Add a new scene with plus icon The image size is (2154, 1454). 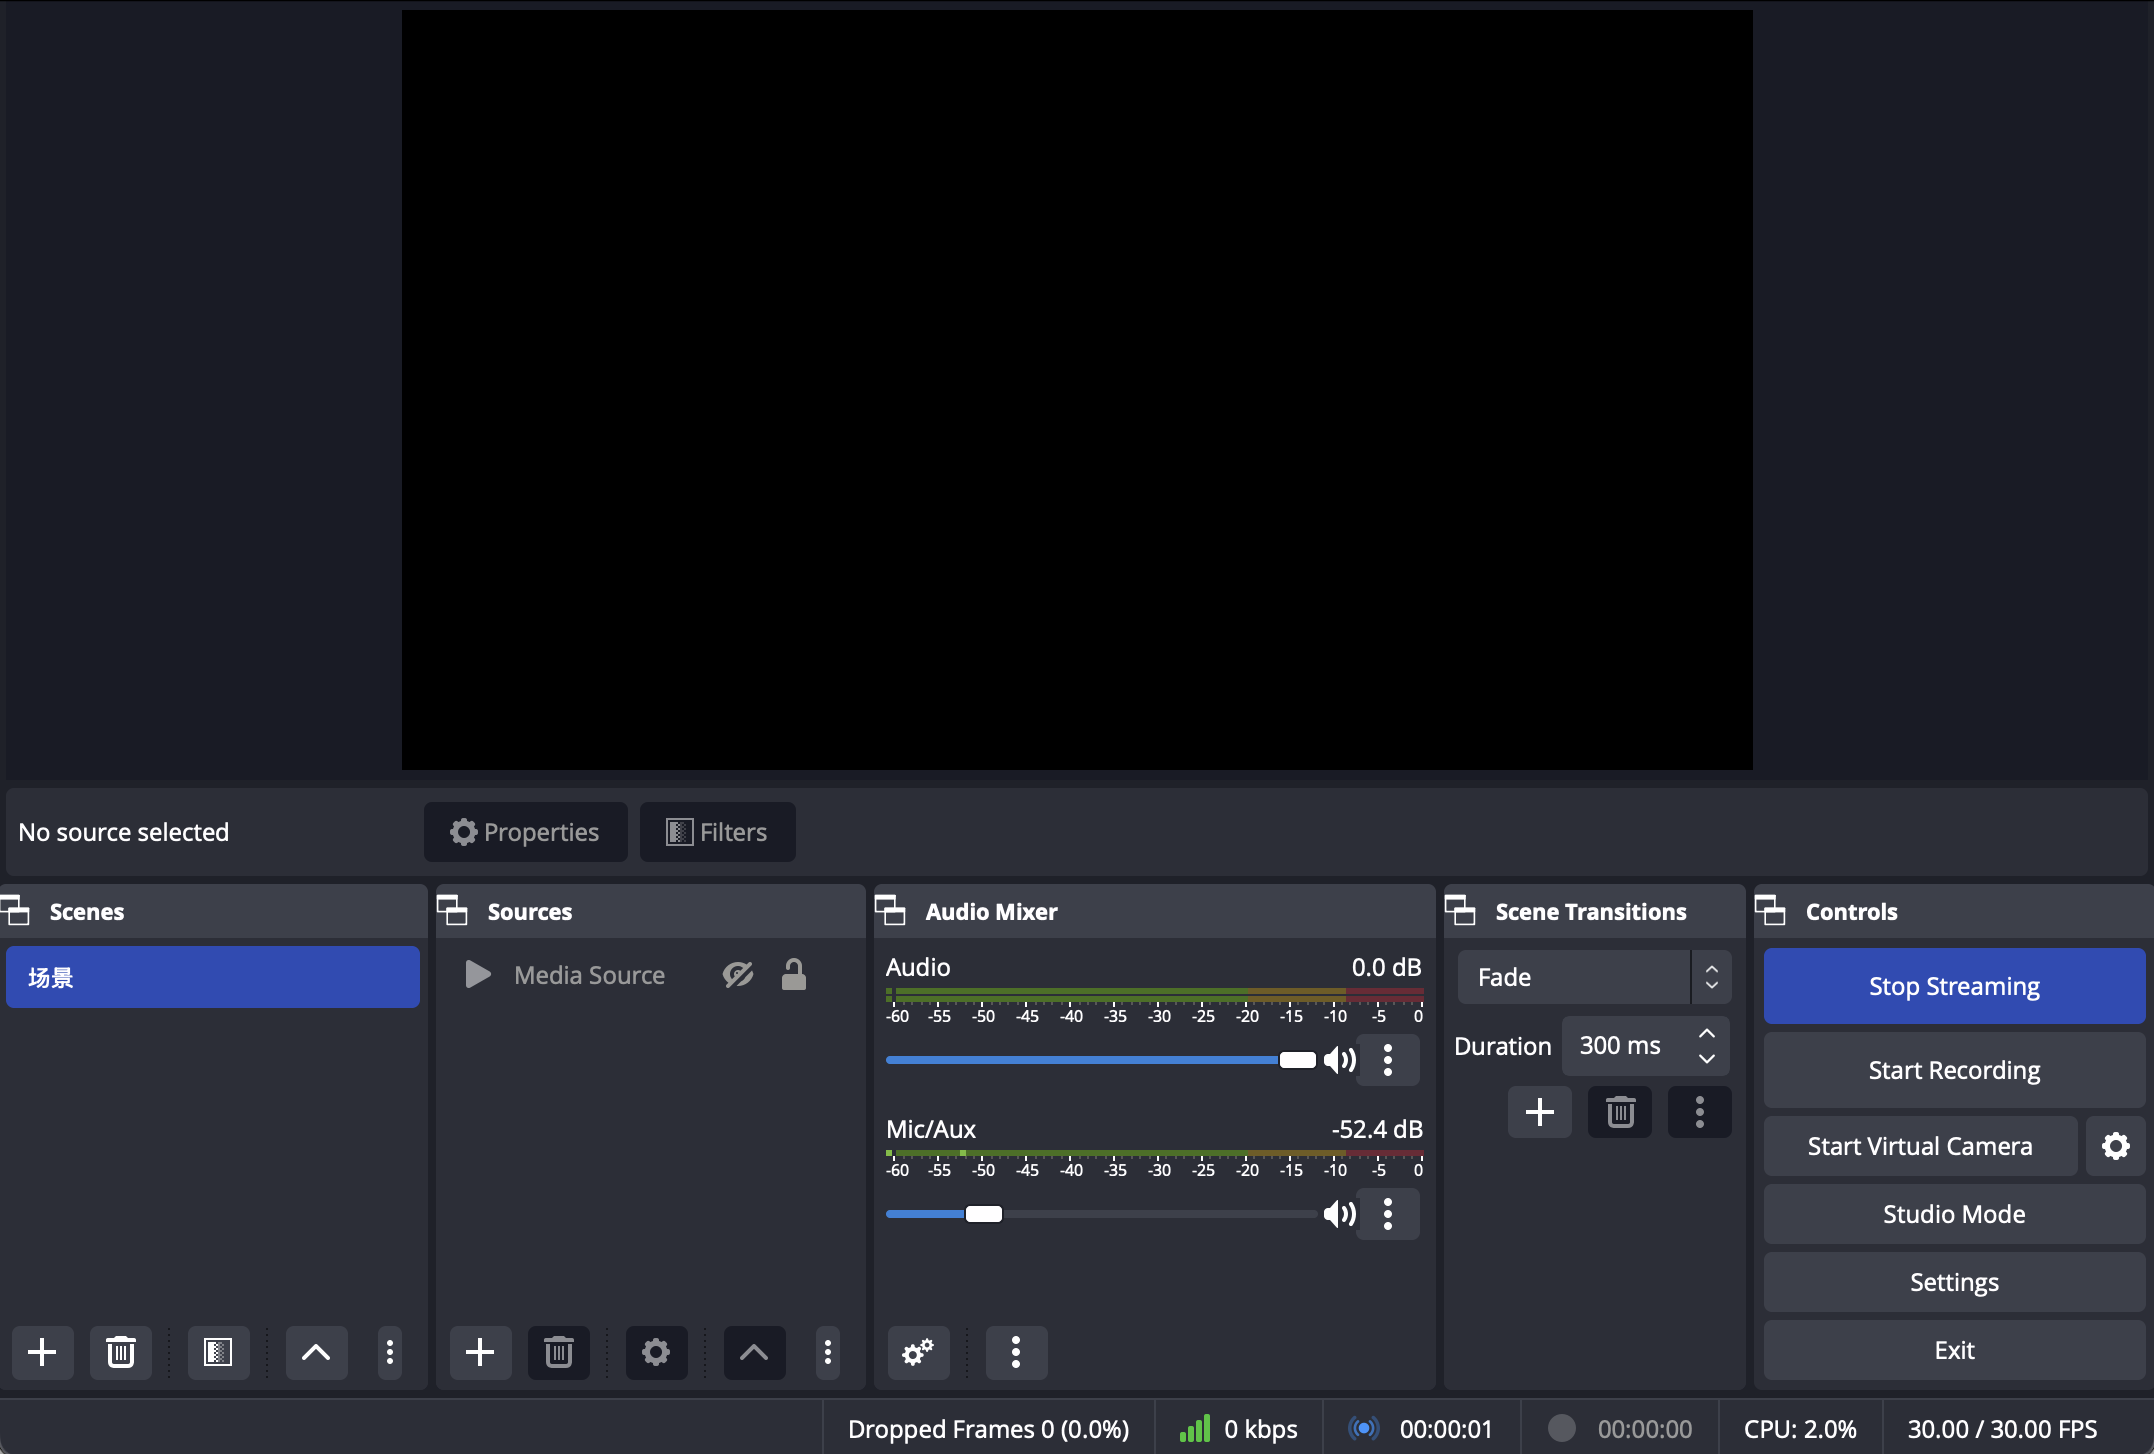(42, 1352)
